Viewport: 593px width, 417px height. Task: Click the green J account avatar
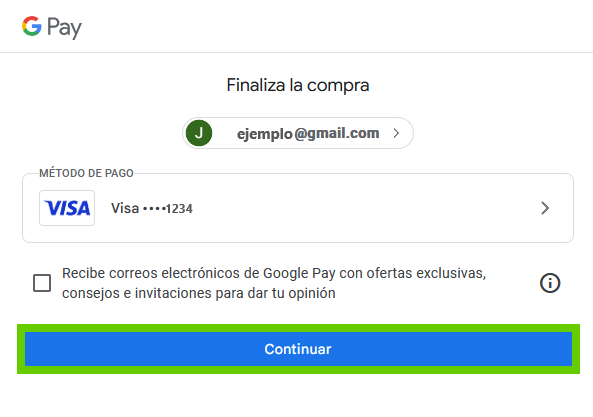[x=199, y=133]
